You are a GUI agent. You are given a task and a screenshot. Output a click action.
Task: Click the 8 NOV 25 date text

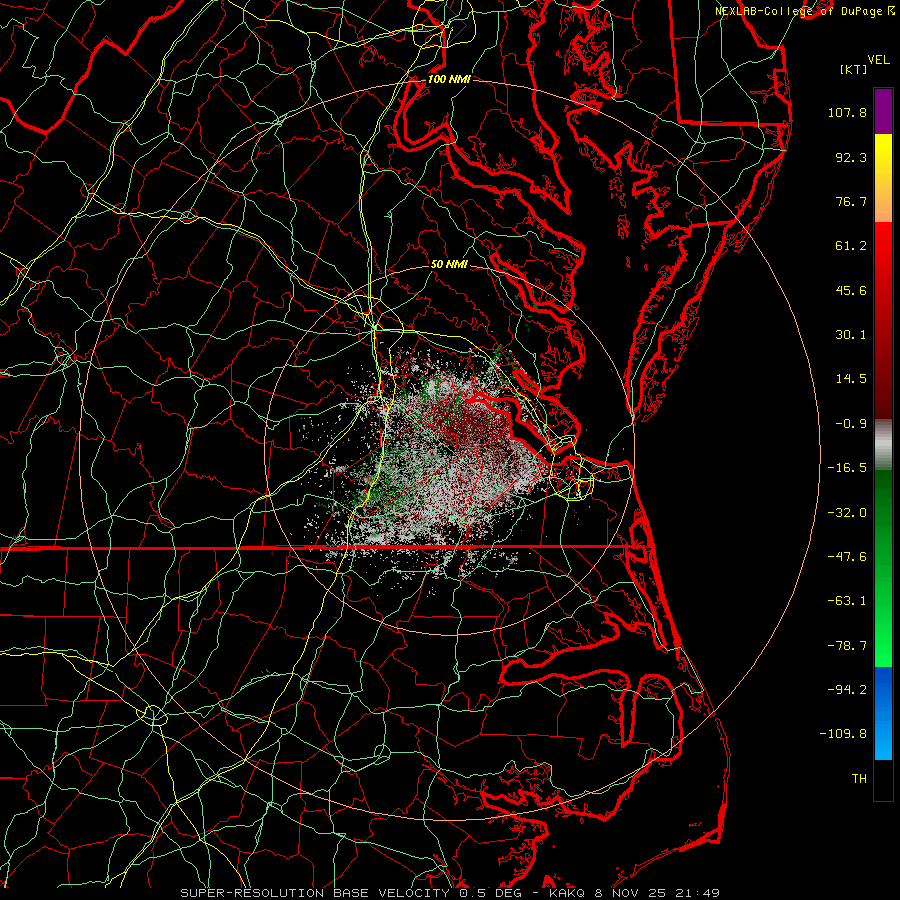[629, 893]
